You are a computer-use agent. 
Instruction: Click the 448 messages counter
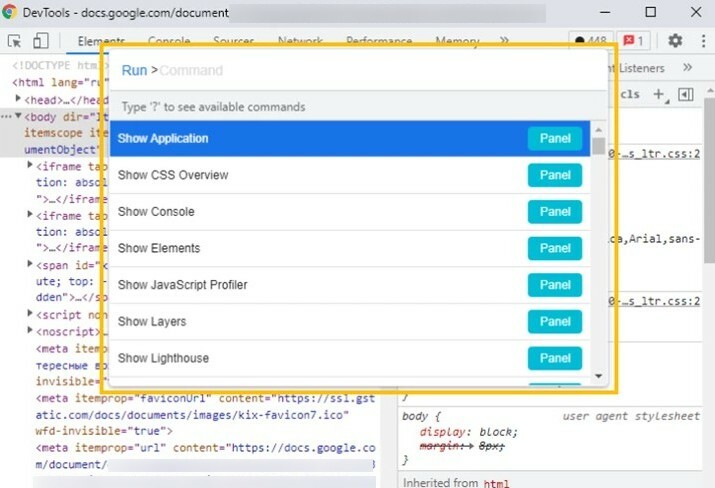(x=591, y=41)
